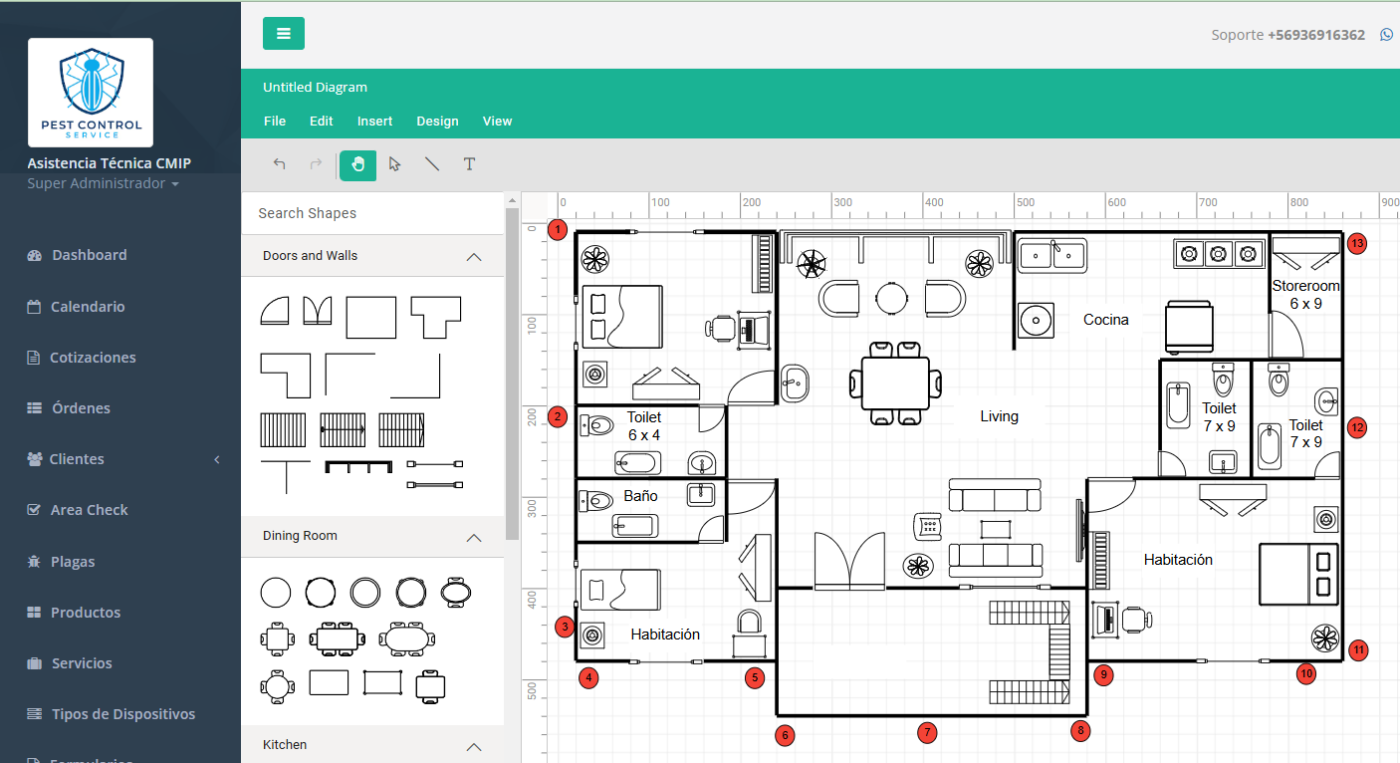
Task: Click the Plagas bug icon in sidebar
Action: point(34,561)
